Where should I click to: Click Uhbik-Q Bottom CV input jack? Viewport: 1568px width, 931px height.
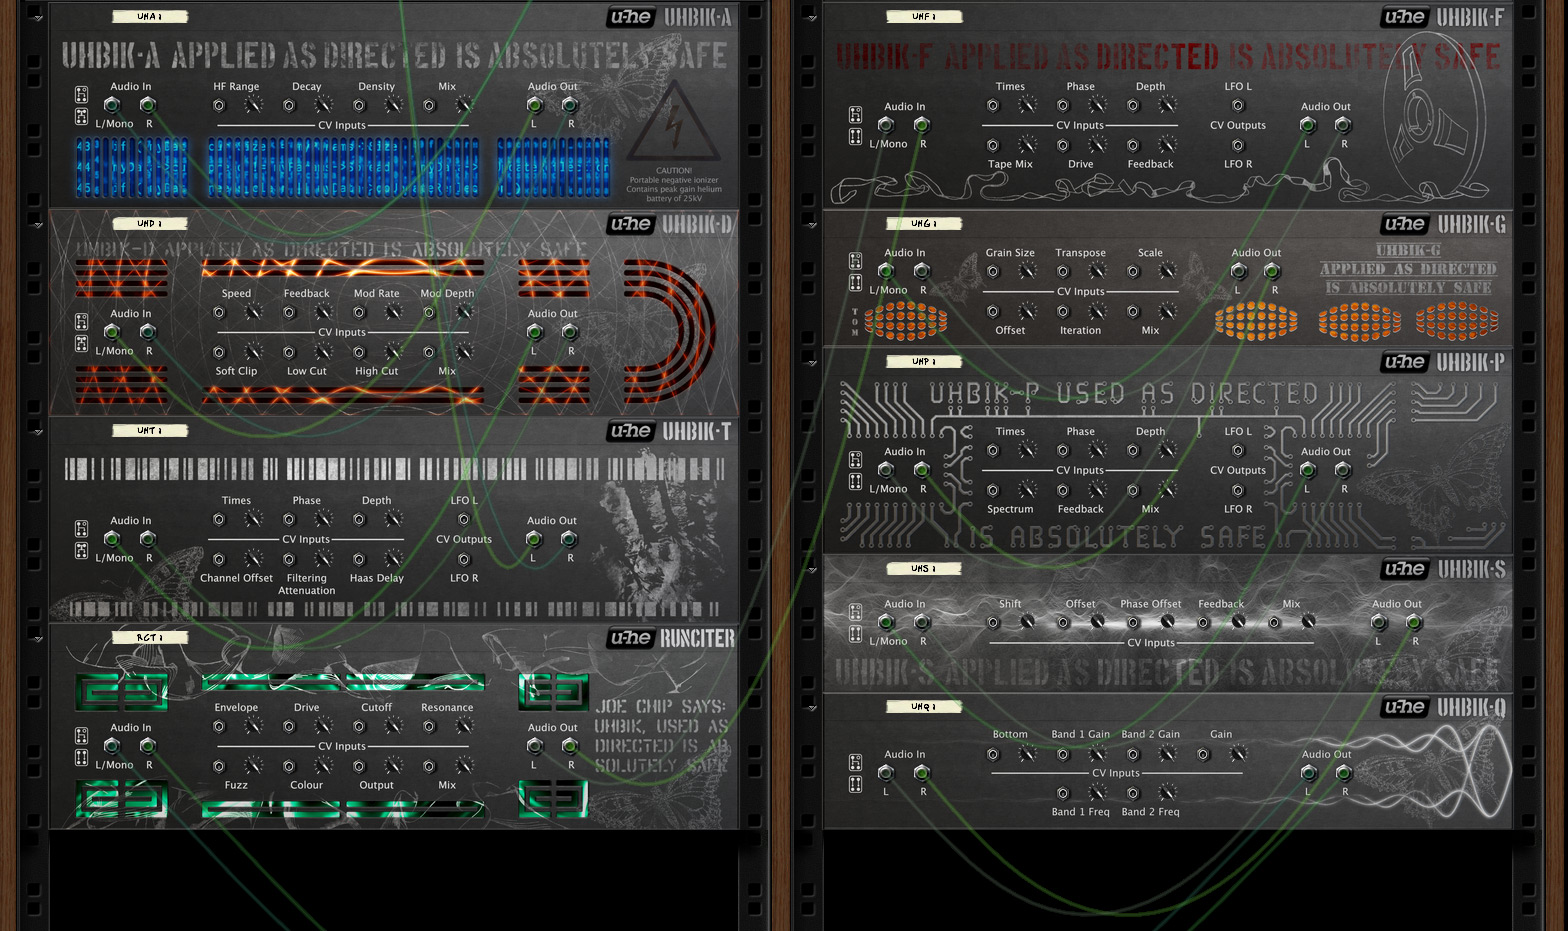pos(993,754)
